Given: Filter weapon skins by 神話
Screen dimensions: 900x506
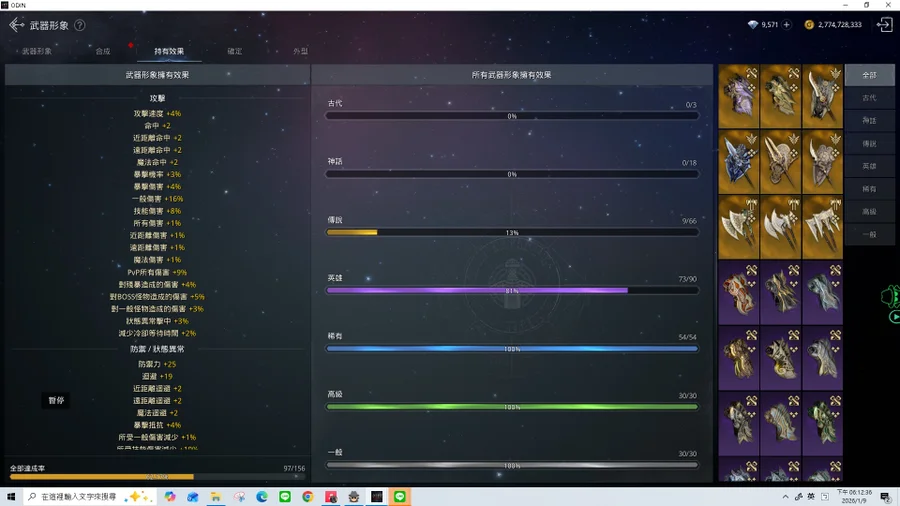Looking at the screenshot, I should 868,121.
